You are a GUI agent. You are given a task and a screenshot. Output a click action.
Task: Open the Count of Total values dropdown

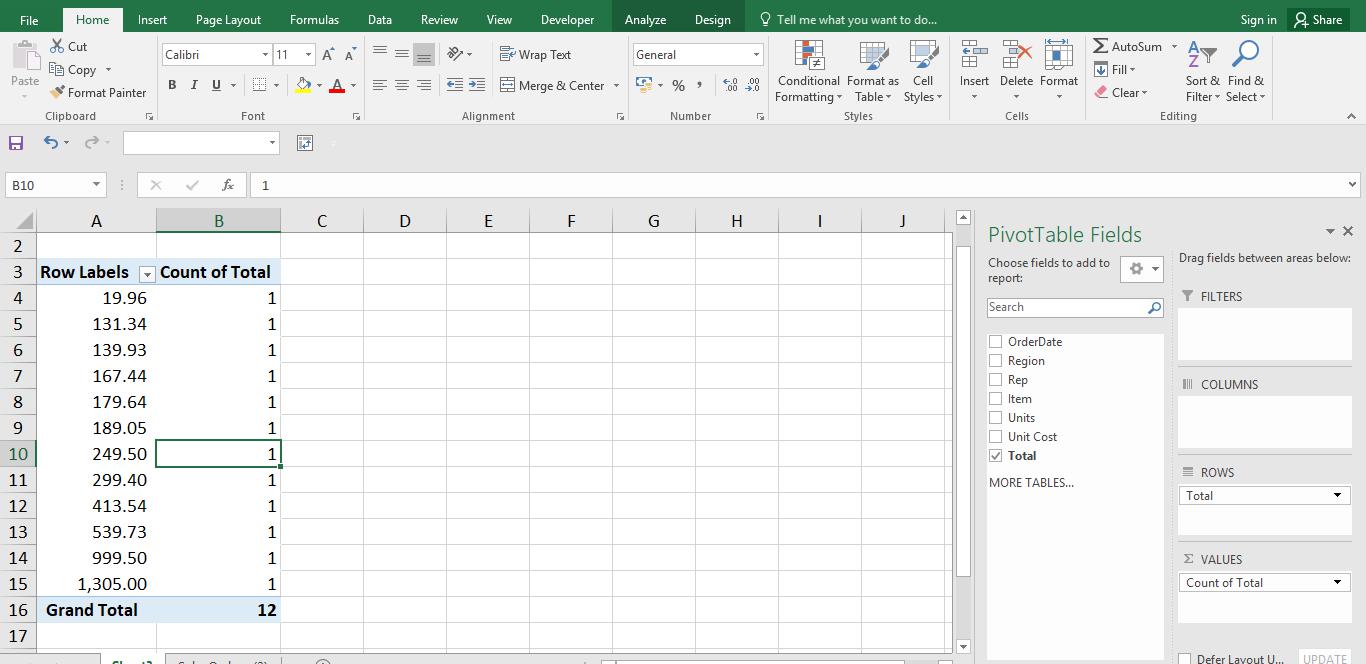click(x=1337, y=582)
